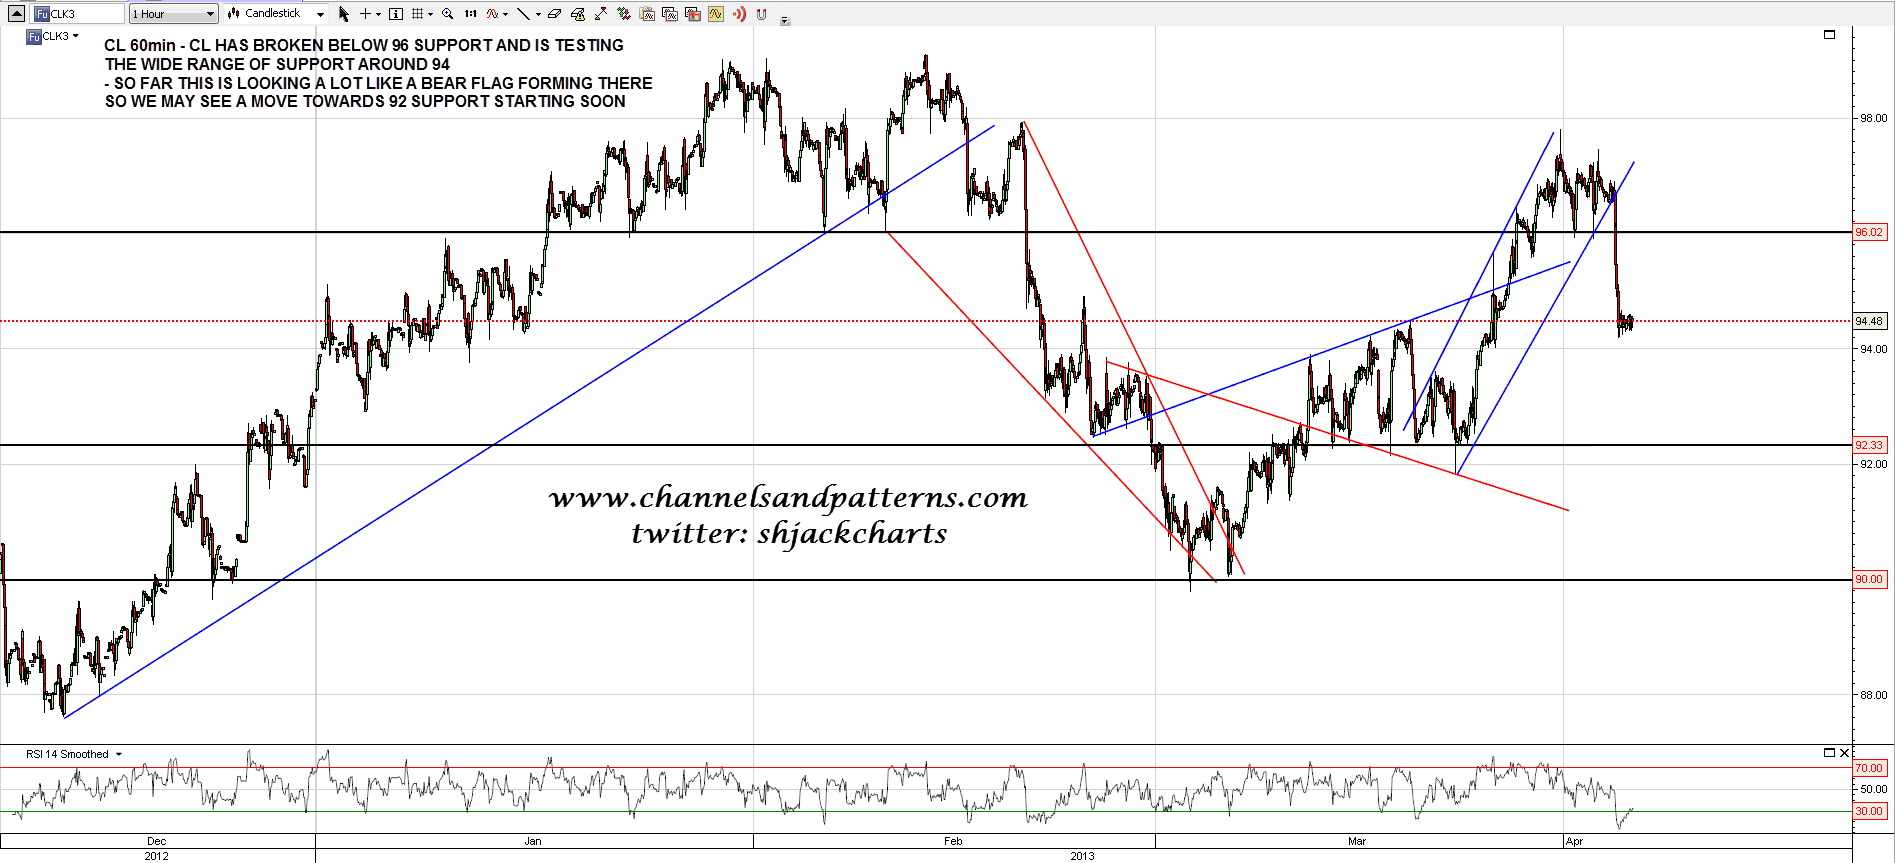
Task: Open the info box tool
Action: (396, 14)
